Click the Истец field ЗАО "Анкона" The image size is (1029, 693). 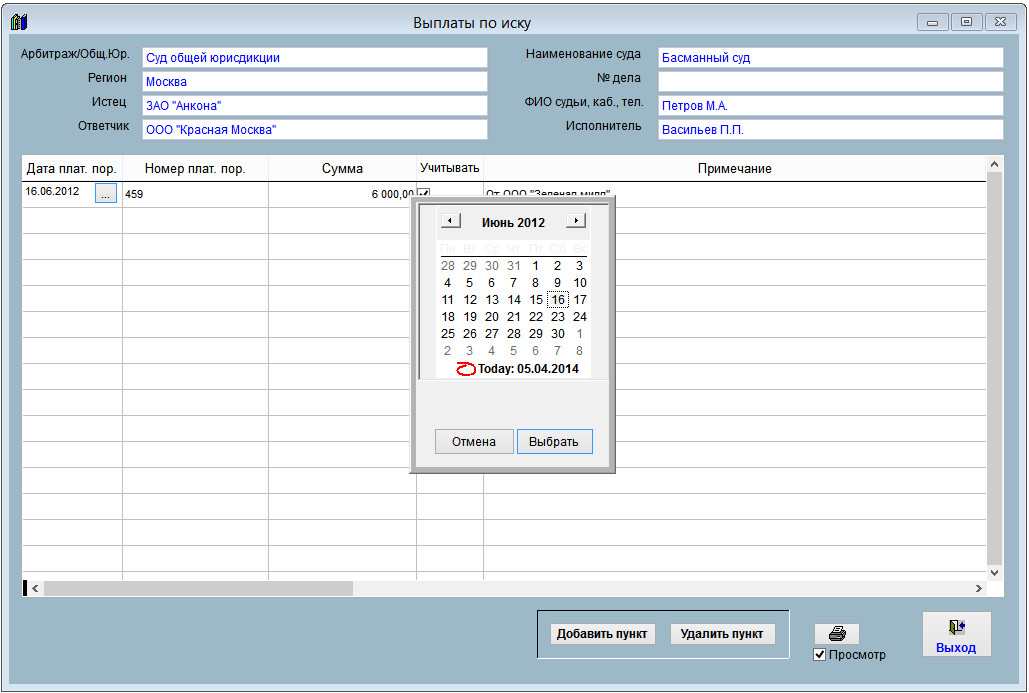[x=315, y=106]
